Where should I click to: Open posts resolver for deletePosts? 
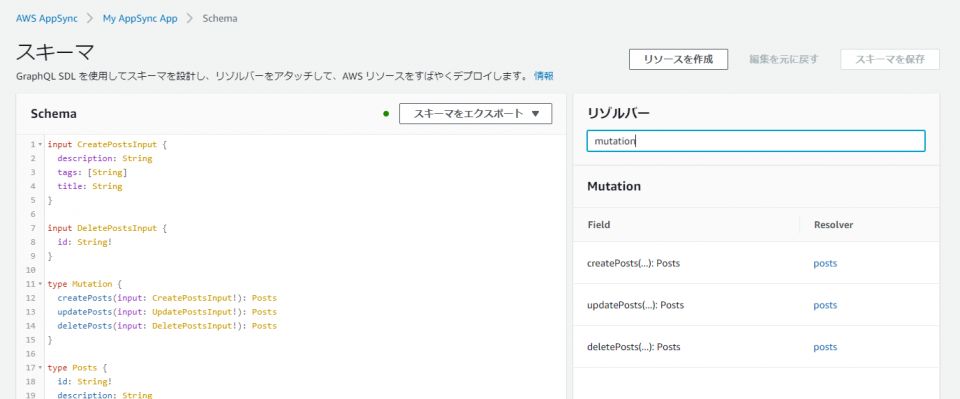[825, 346]
